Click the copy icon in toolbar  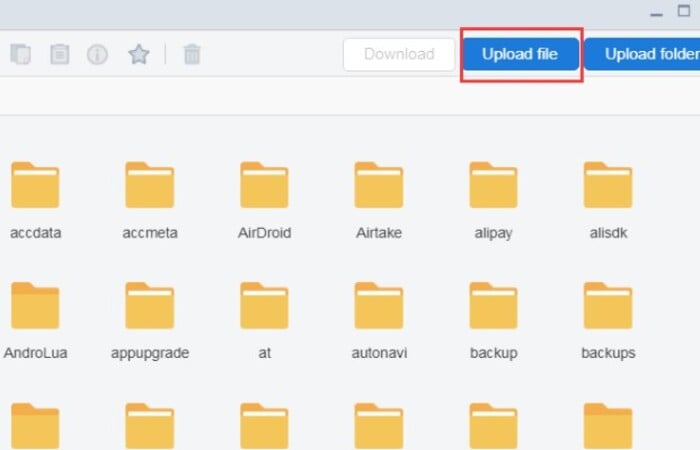click(21, 54)
